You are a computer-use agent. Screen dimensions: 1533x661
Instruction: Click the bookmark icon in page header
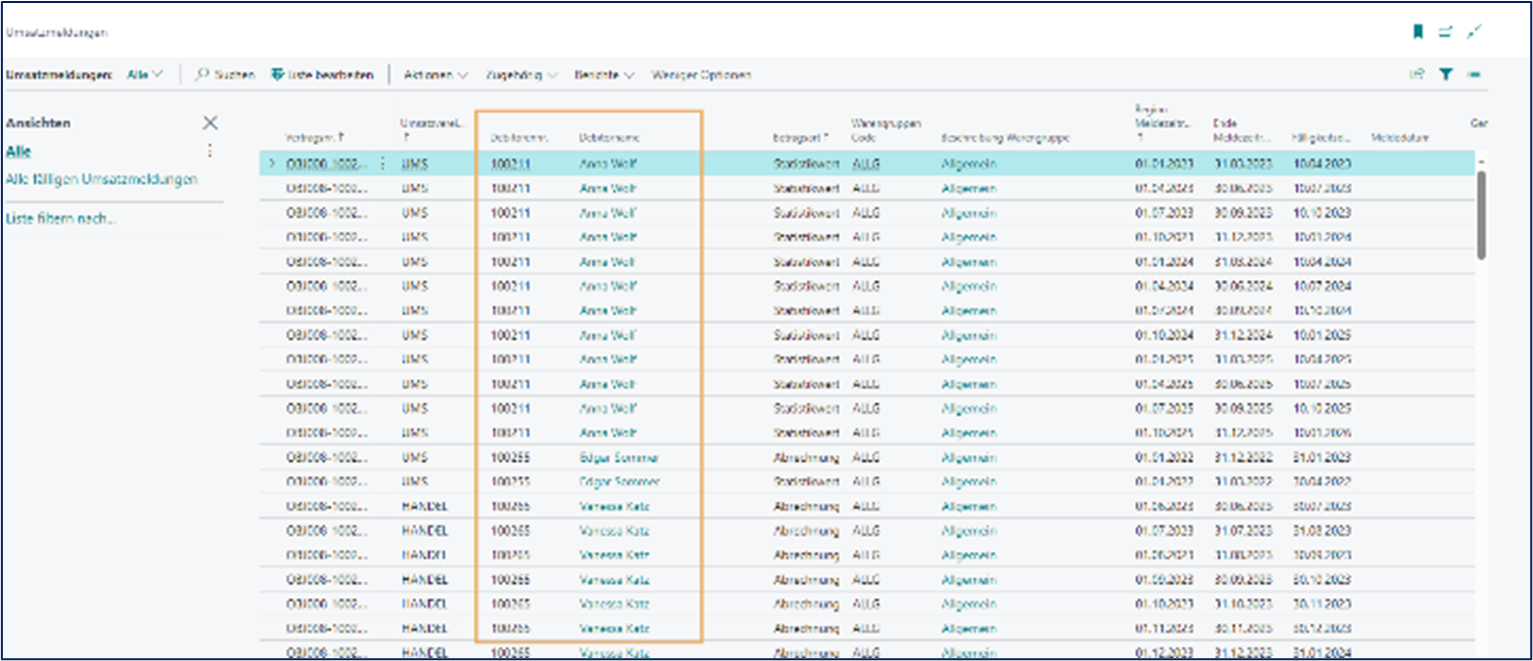1417,32
